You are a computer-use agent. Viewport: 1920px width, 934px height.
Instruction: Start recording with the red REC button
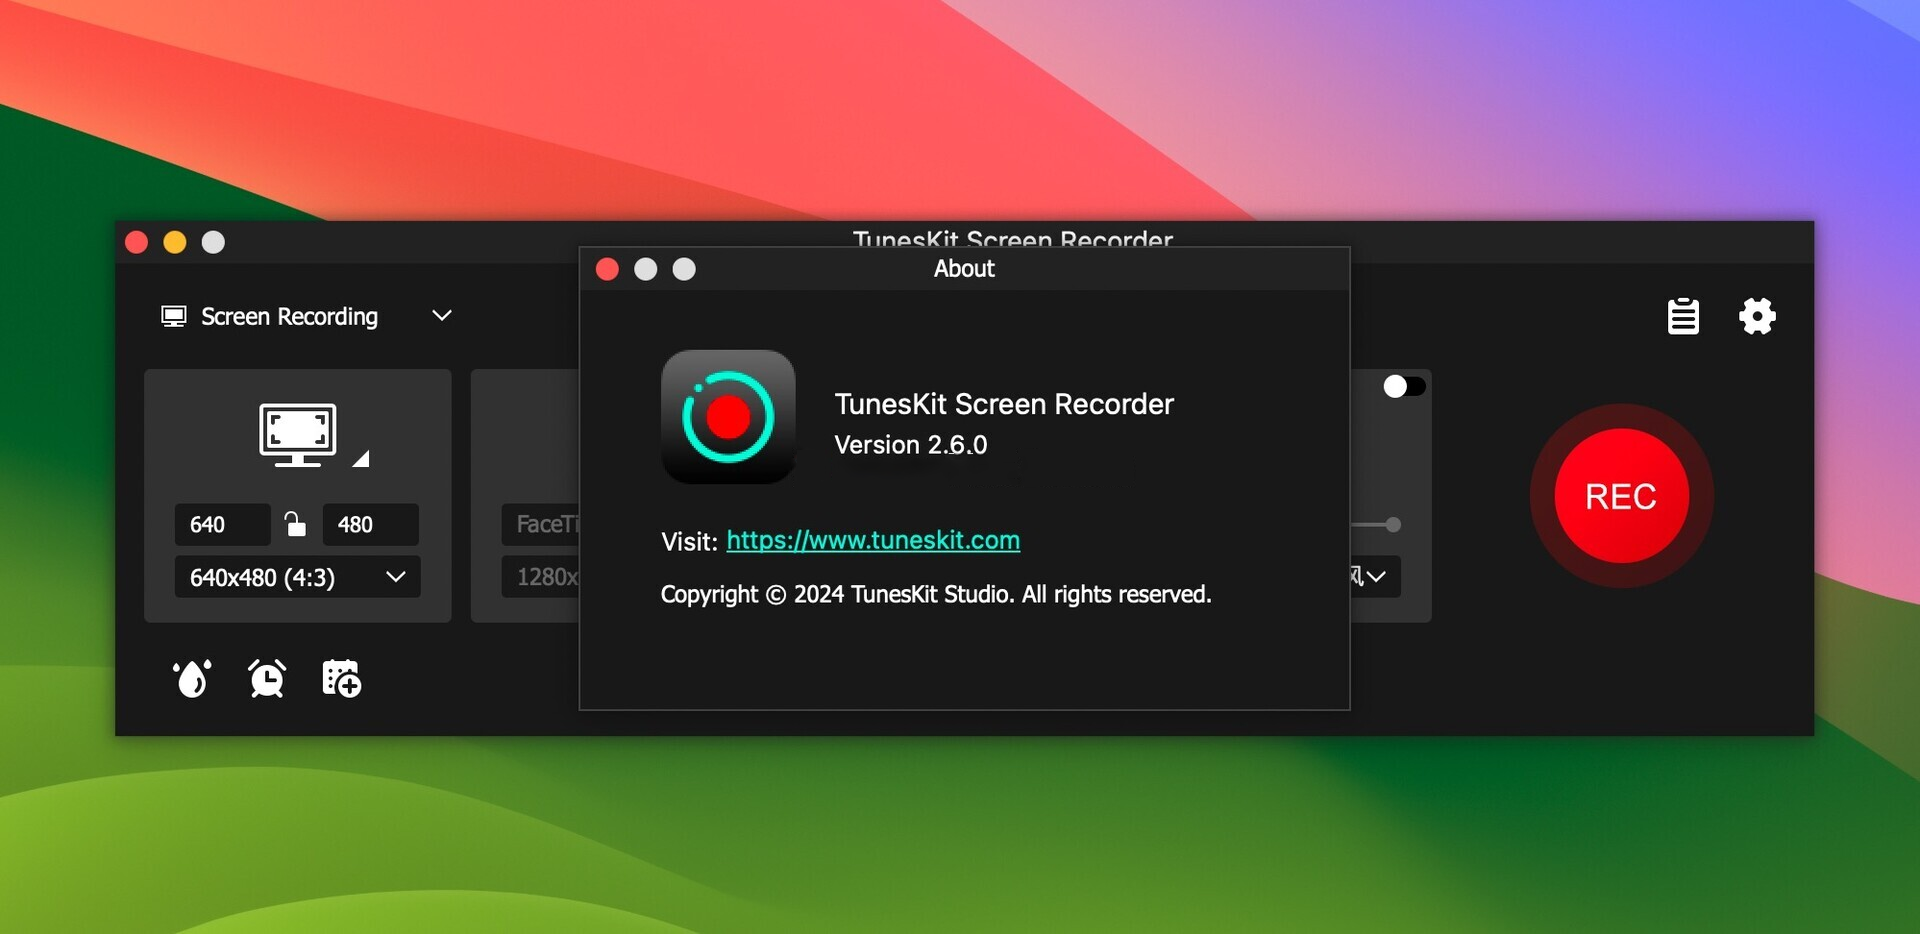1621,496
